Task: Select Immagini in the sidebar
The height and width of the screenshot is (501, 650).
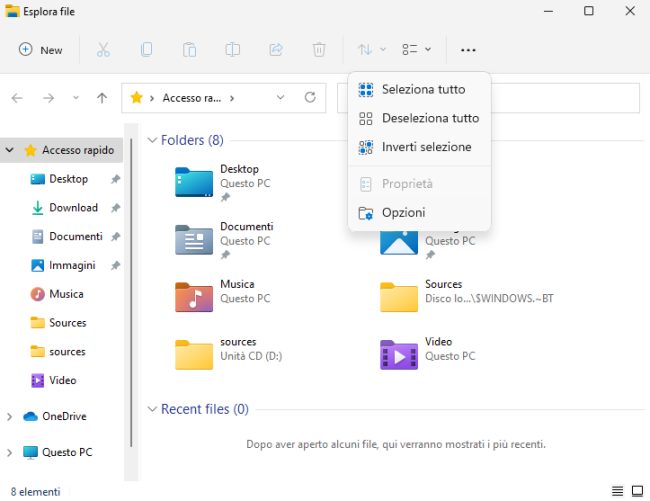Action: click(72, 265)
